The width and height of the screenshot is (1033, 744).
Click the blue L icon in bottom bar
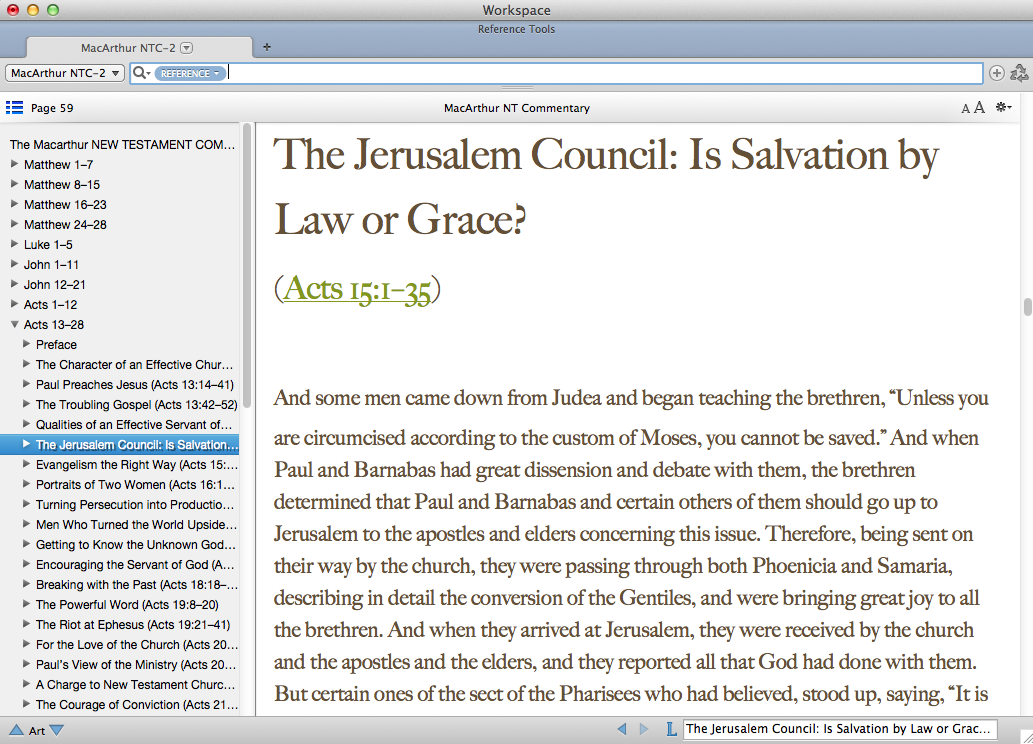(671, 729)
